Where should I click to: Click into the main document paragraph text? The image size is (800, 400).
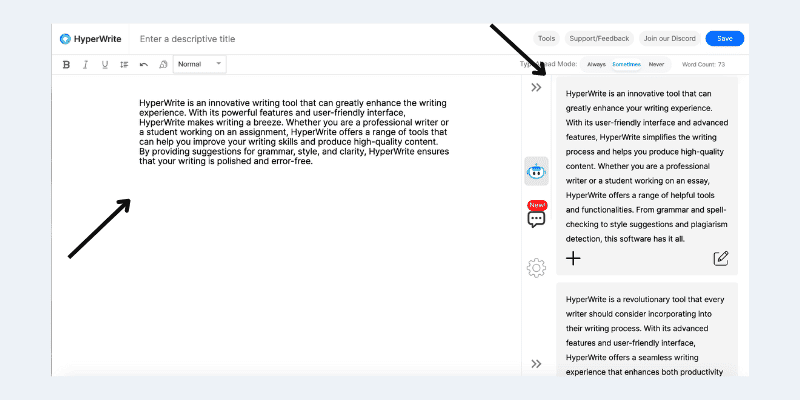click(x=294, y=132)
